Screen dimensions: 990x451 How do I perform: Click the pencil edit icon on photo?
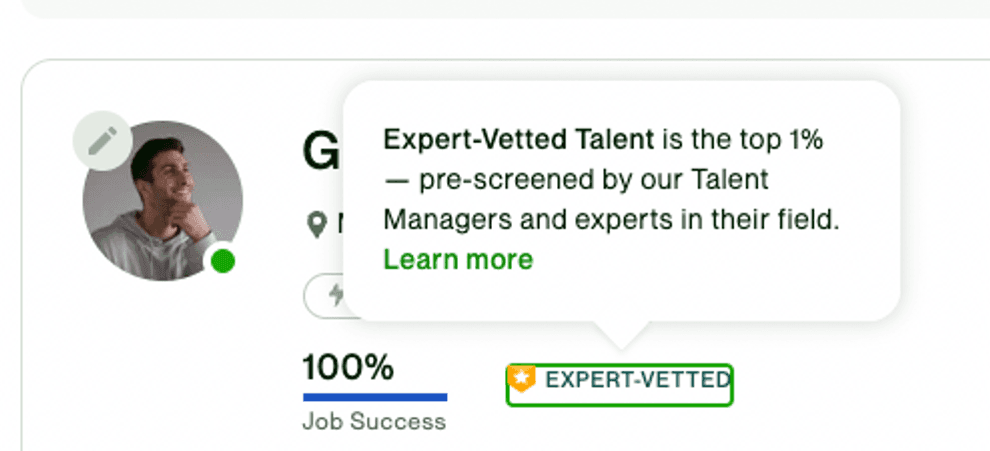[x=103, y=141]
